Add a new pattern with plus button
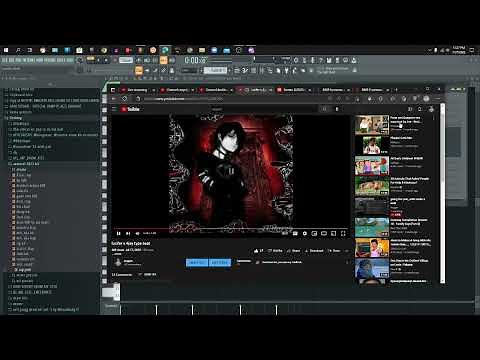 coord(230,70)
